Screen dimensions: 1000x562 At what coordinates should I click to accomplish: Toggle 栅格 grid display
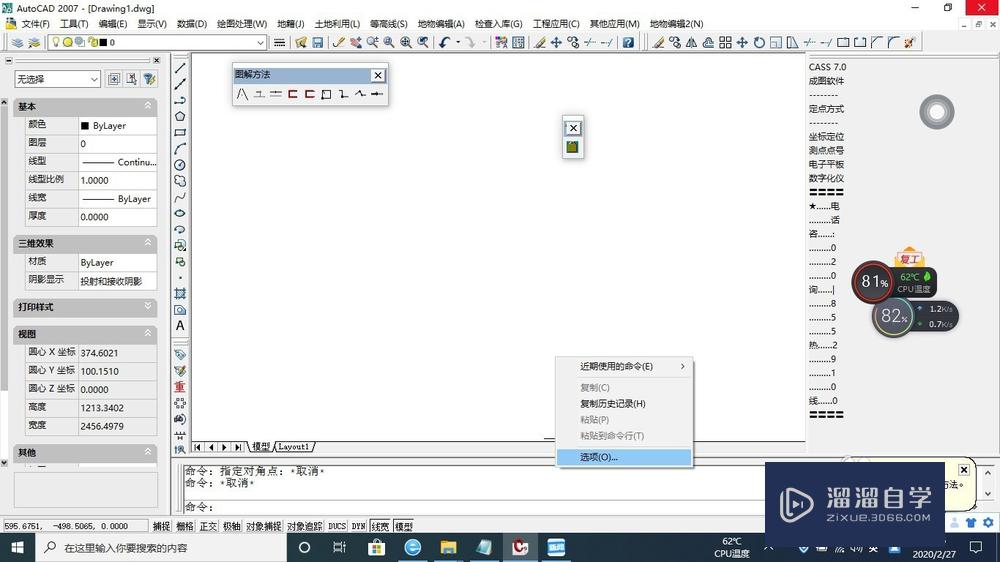coord(185,526)
